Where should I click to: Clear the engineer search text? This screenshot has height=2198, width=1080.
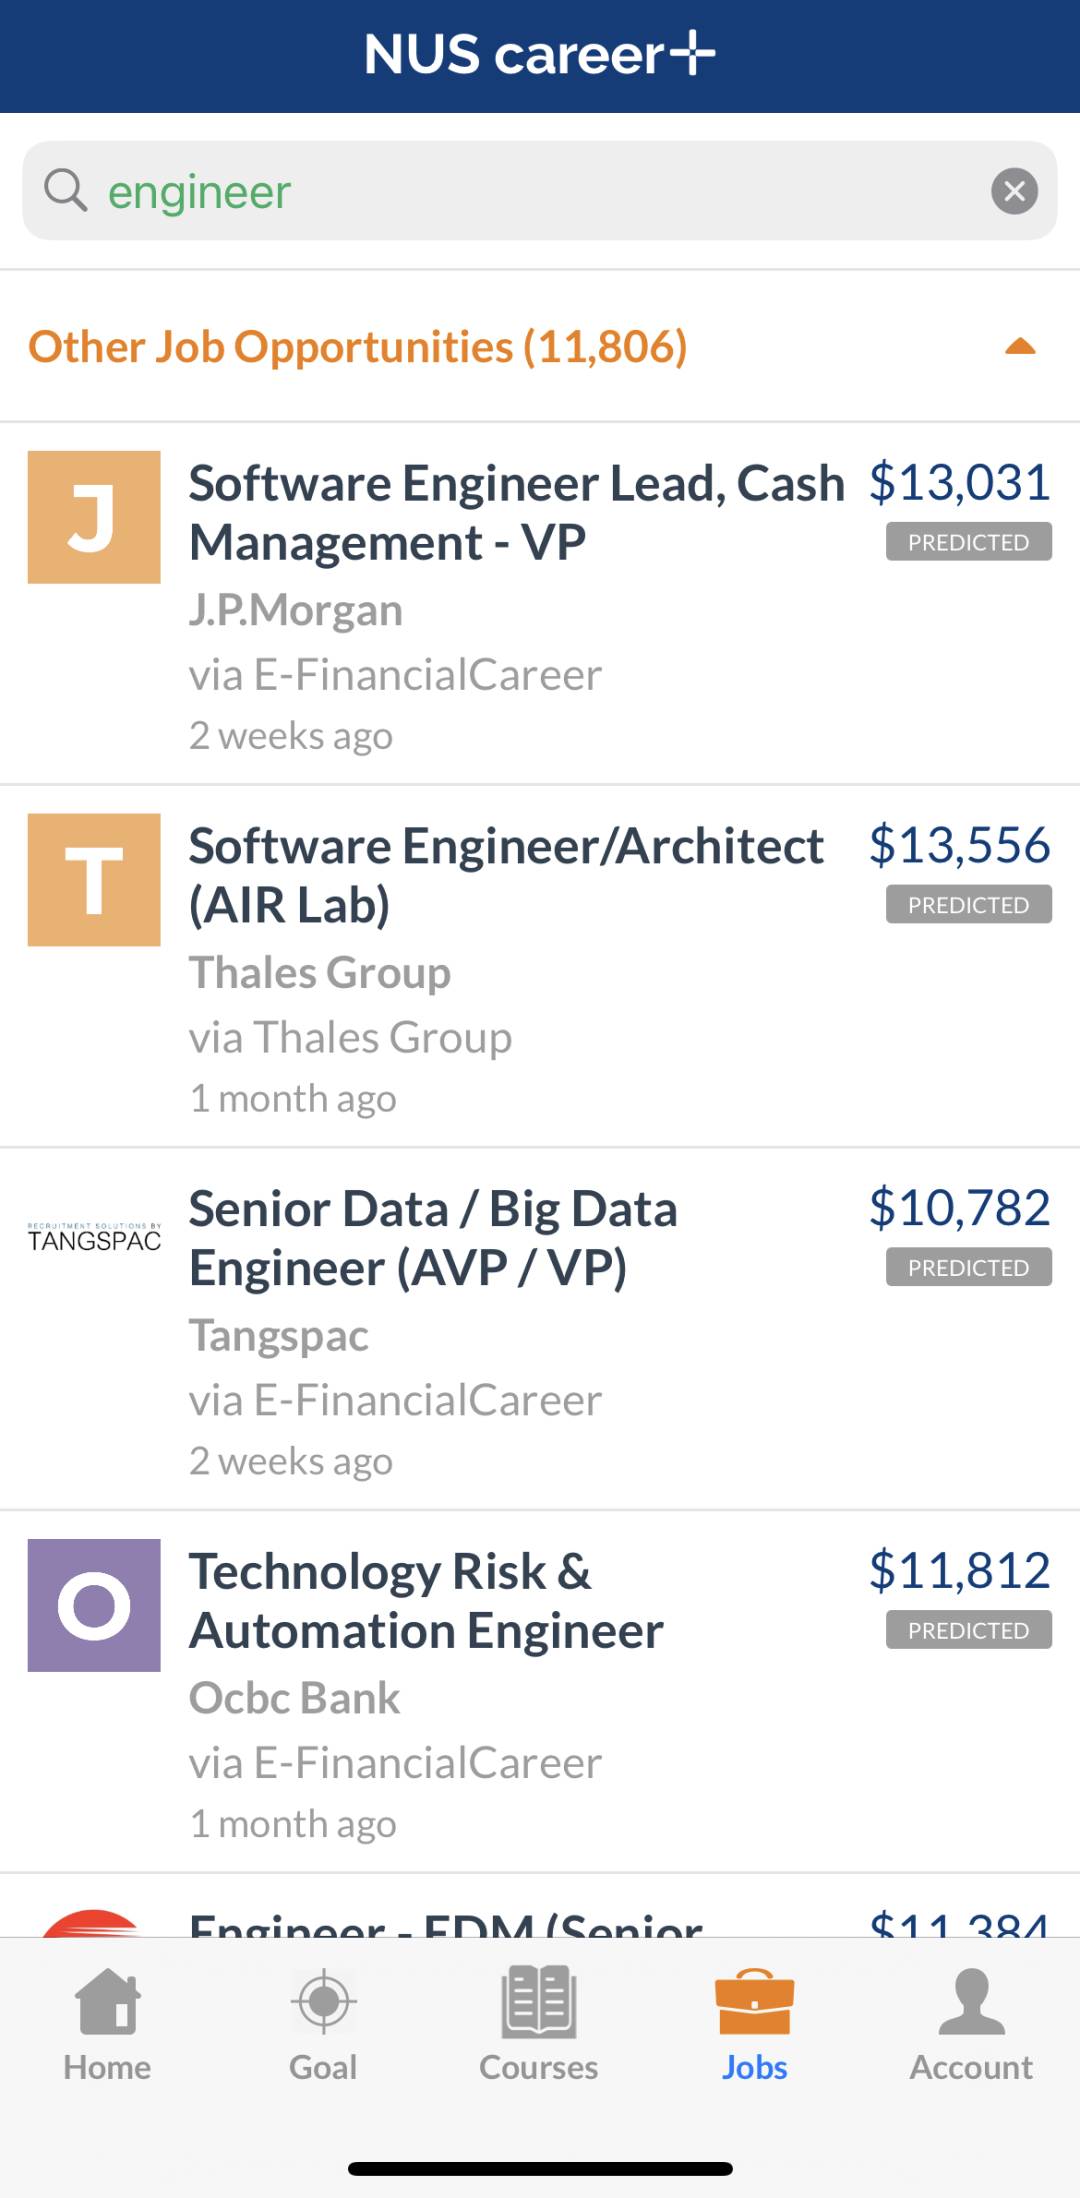[1014, 190]
